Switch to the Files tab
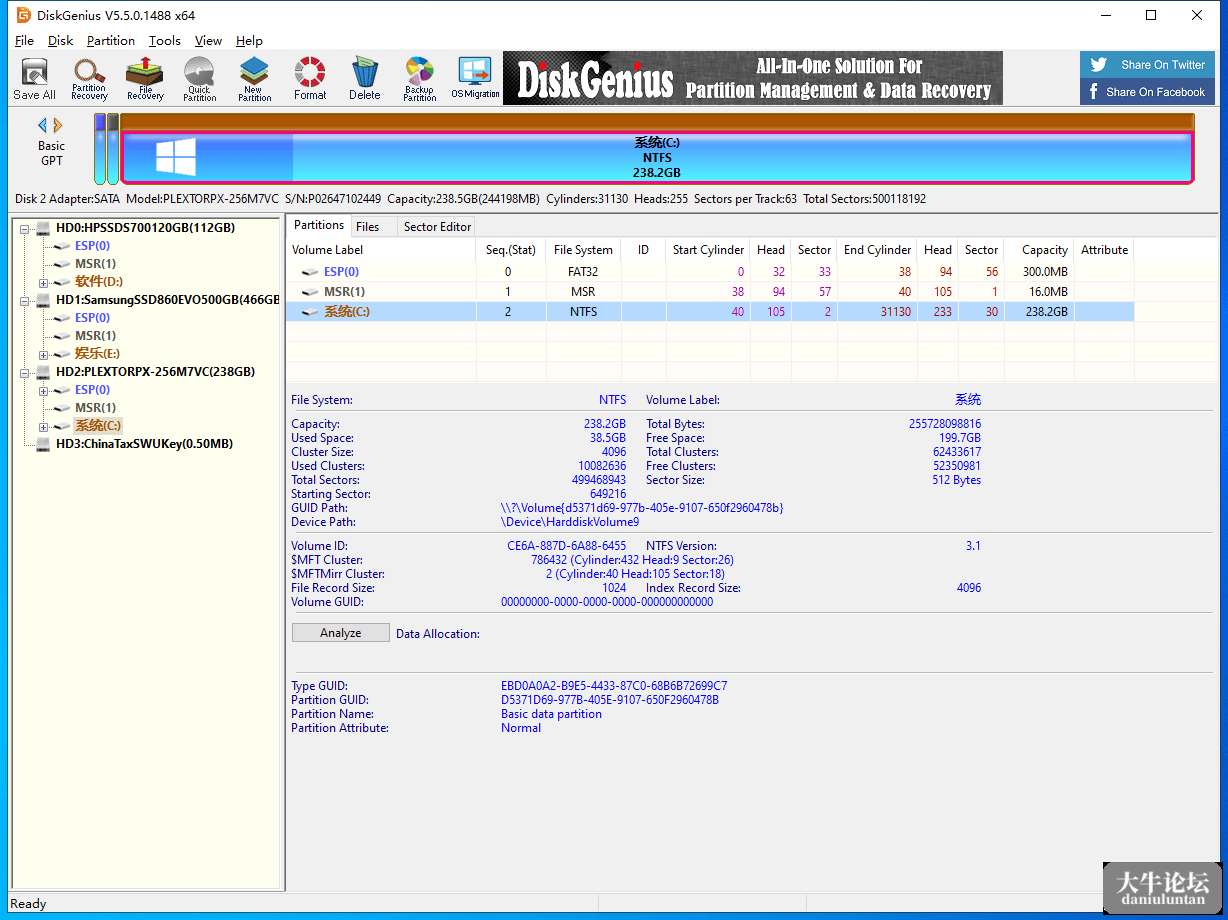Screen dimensions: 1228x920 click(368, 227)
